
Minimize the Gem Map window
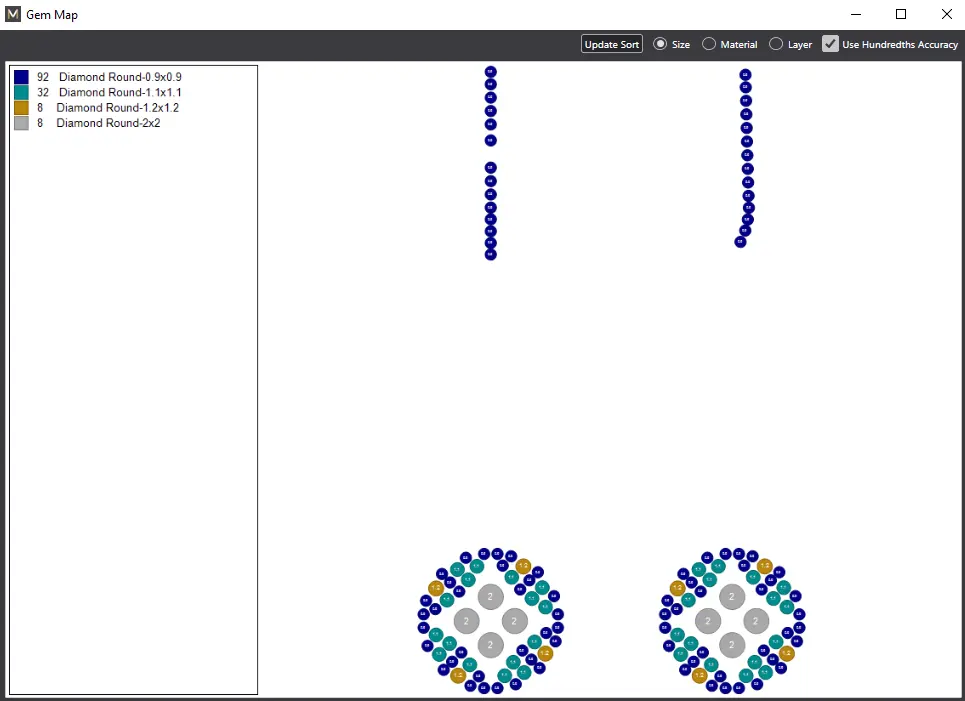click(855, 15)
